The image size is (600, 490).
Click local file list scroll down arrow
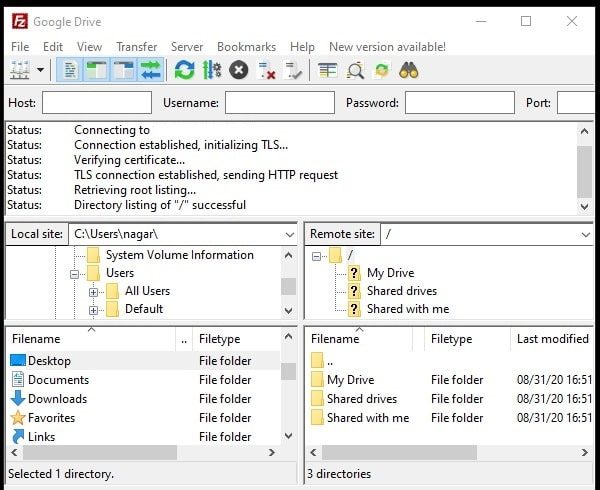pyautogui.click(x=289, y=436)
